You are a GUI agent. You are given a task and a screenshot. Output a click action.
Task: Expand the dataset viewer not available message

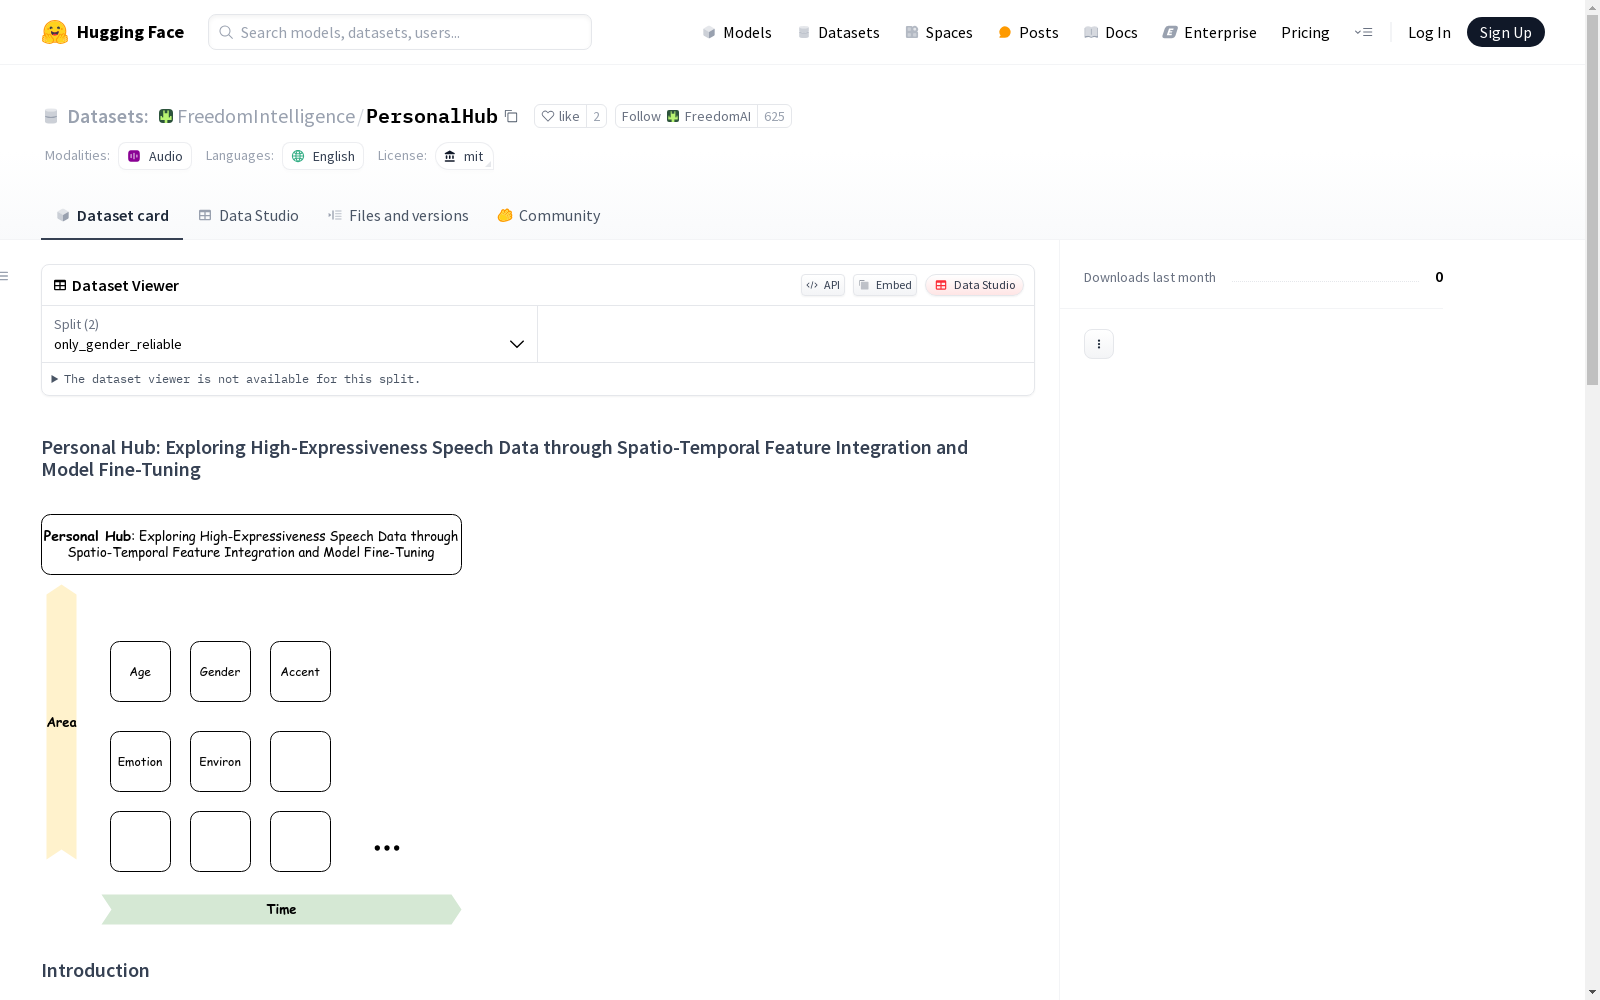236,379
